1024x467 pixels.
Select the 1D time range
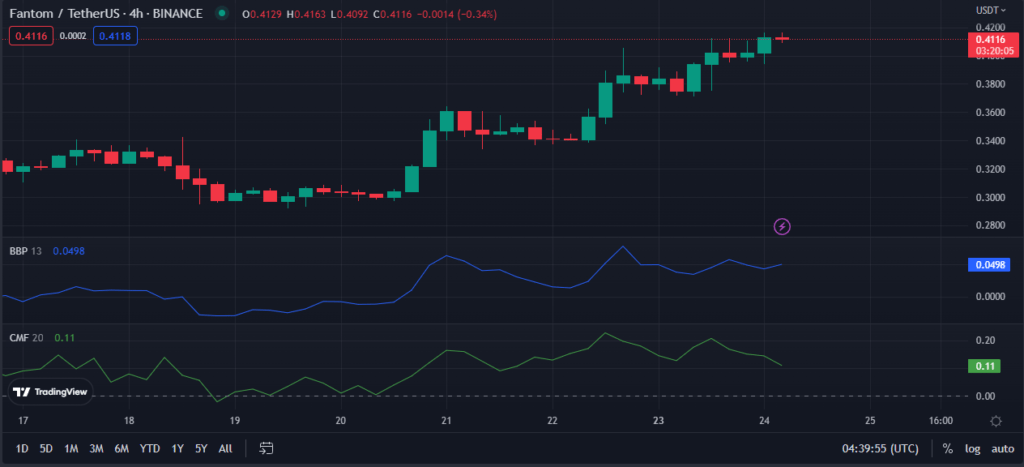[x=22, y=449]
